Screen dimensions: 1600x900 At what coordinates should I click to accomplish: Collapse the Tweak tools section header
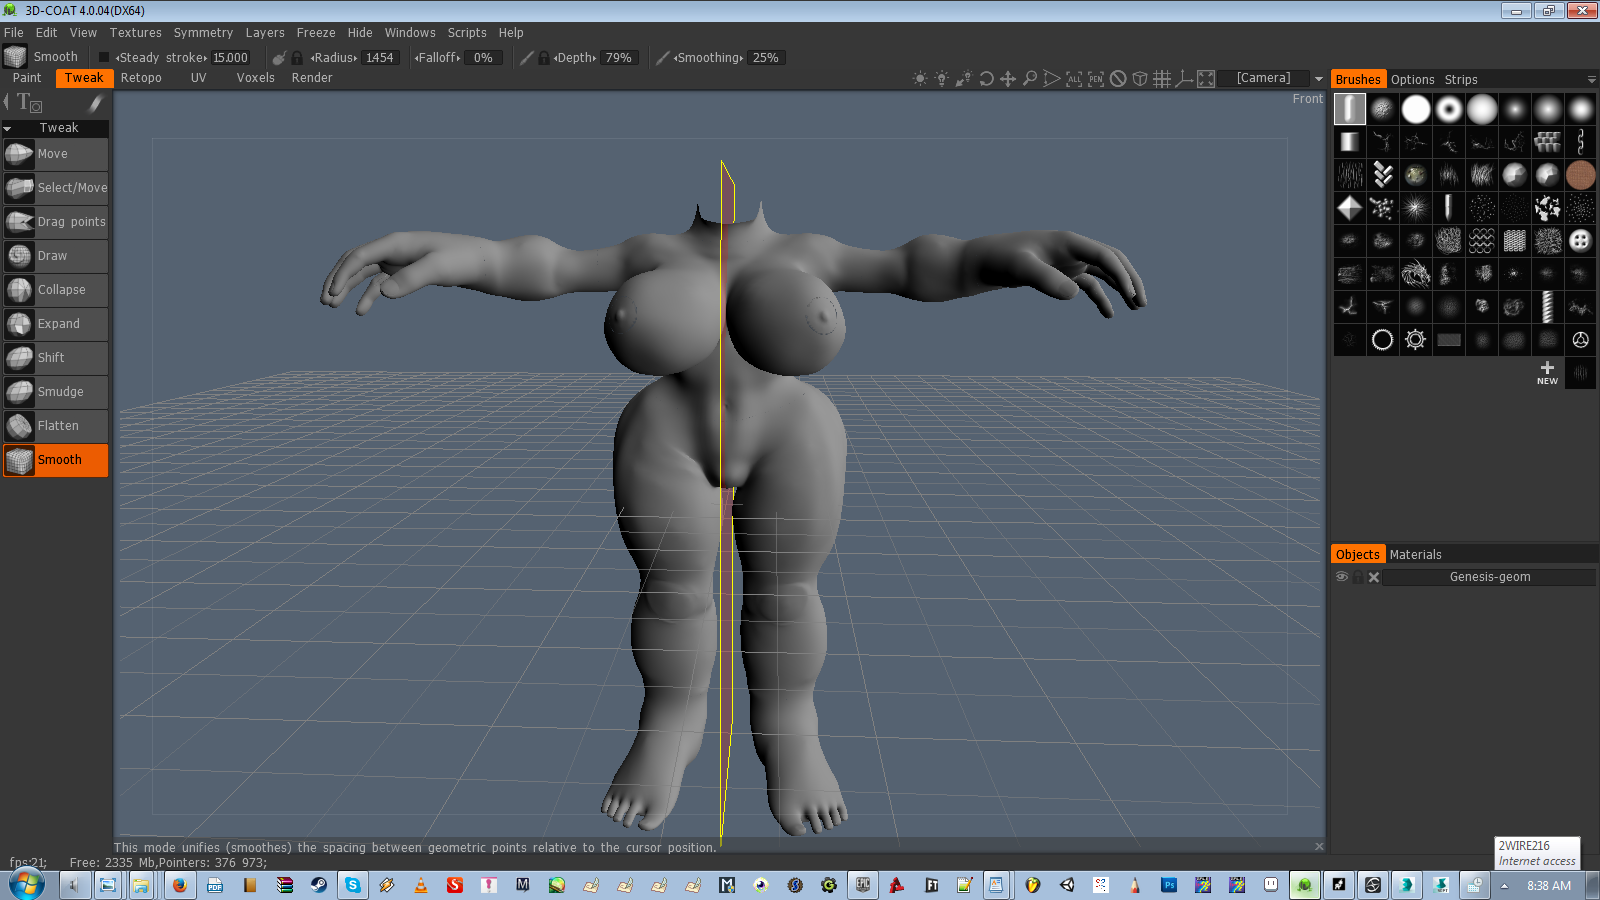coord(8,128)
